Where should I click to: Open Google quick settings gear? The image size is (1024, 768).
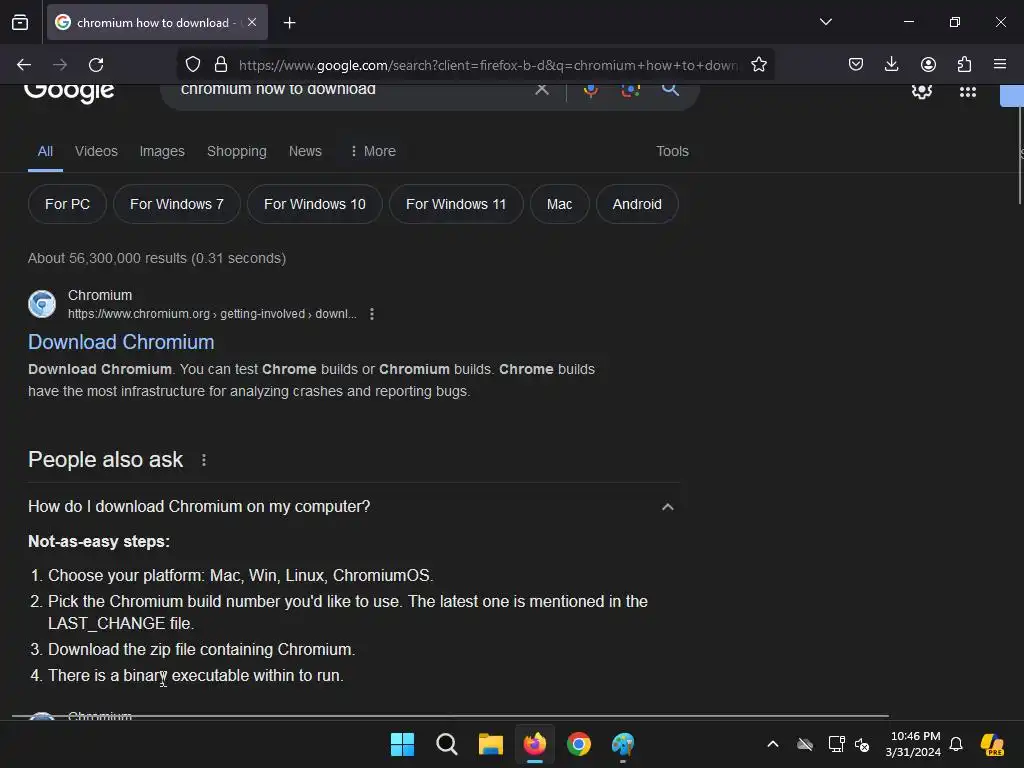[921, 92]
